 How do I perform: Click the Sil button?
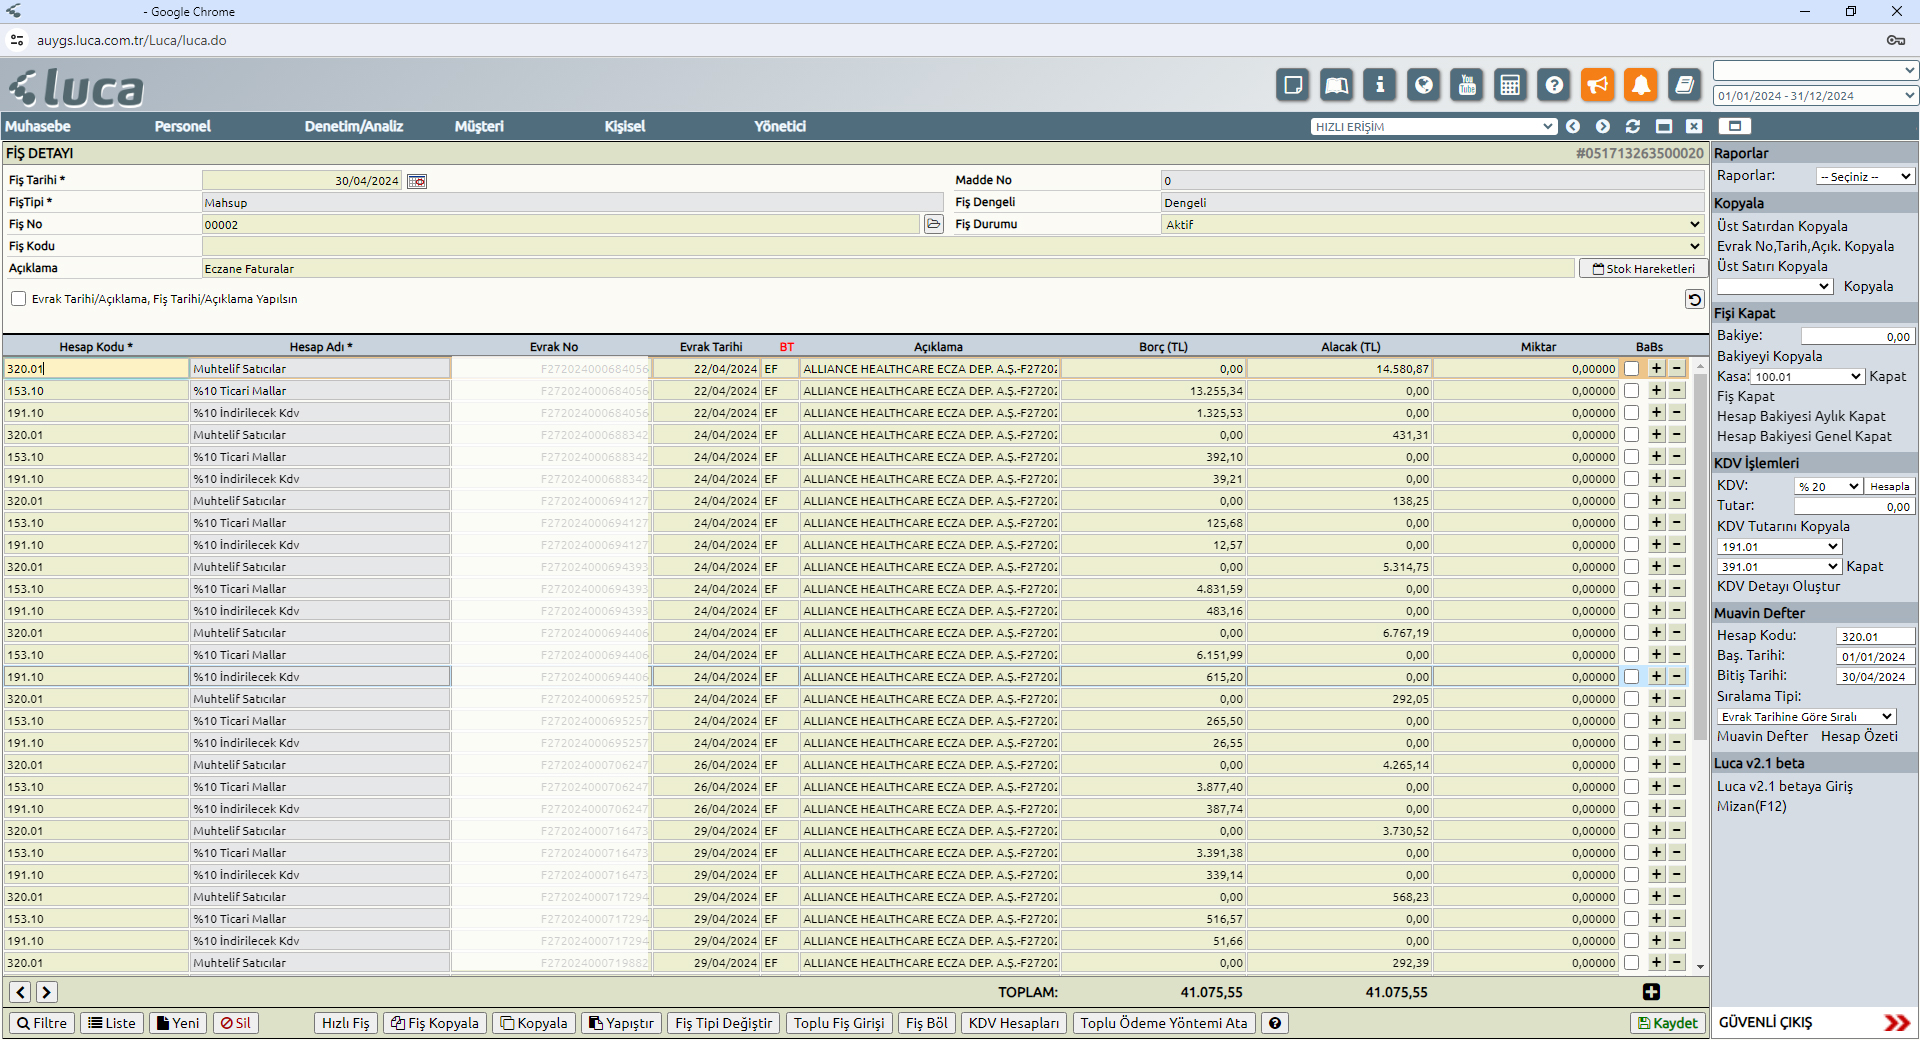click(236, 1023)
